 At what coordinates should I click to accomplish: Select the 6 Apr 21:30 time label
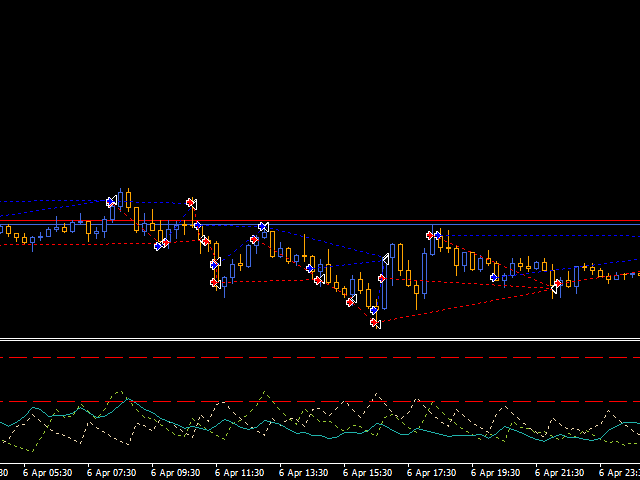tap(559, 472)
